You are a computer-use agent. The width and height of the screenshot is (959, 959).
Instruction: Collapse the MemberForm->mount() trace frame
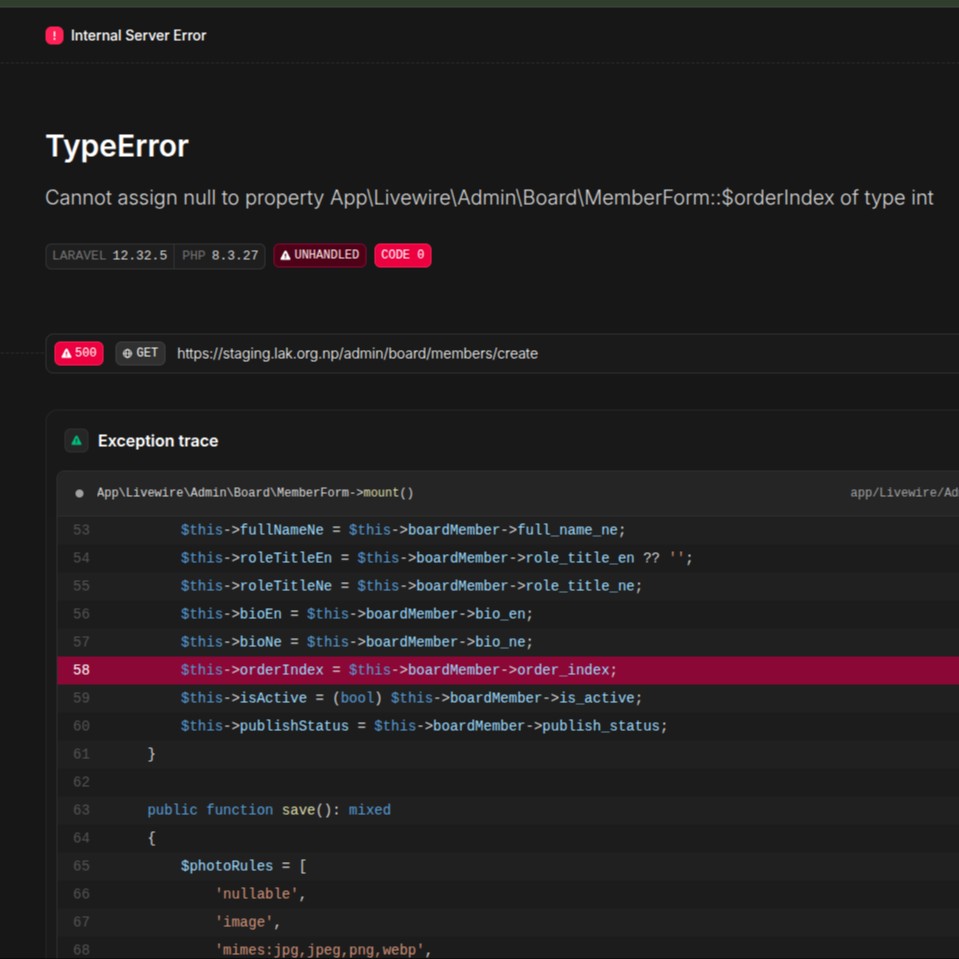[x=255, y=493]
